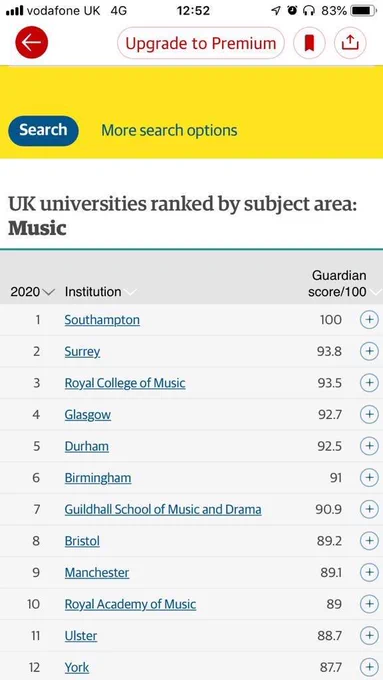Expand Surrey row plus icon
Image resolution: width=383 pixels, height=680 pixels.
[369, 352]
